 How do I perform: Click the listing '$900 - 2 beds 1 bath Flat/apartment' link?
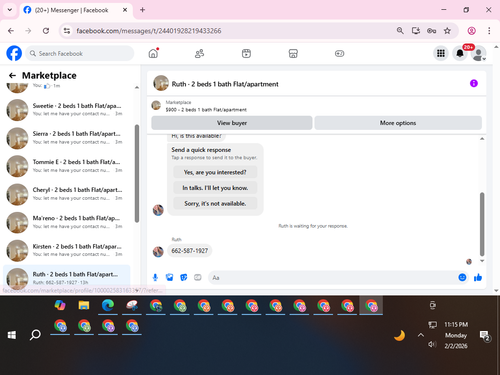pos(206,110)
